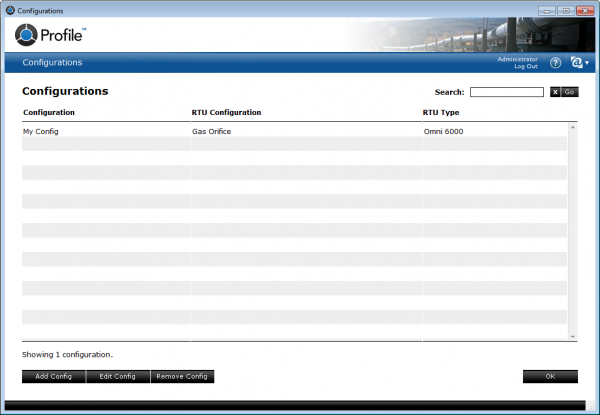Click the list scrollbar down arrow
The image size is (600, 415).
[x=573, y=336]
